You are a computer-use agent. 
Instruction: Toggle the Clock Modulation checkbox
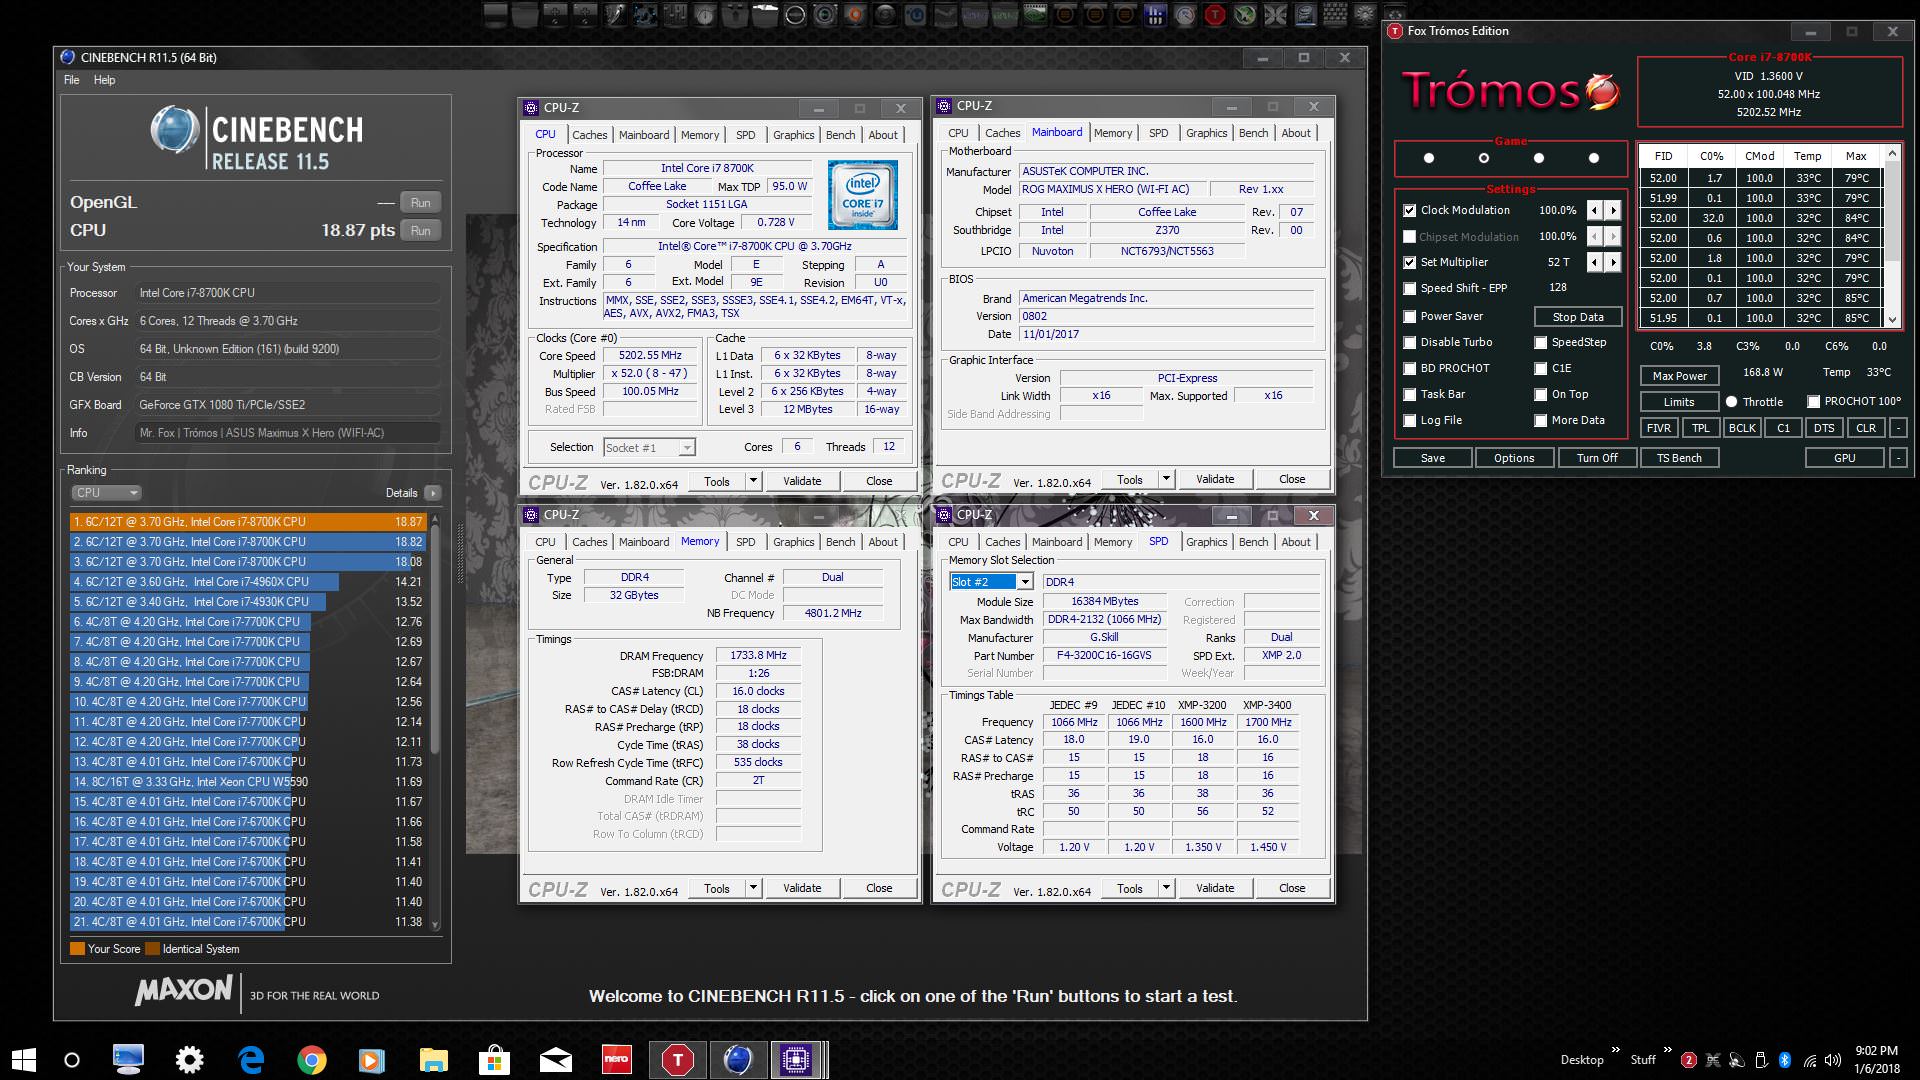click(x=1410, y=210)
